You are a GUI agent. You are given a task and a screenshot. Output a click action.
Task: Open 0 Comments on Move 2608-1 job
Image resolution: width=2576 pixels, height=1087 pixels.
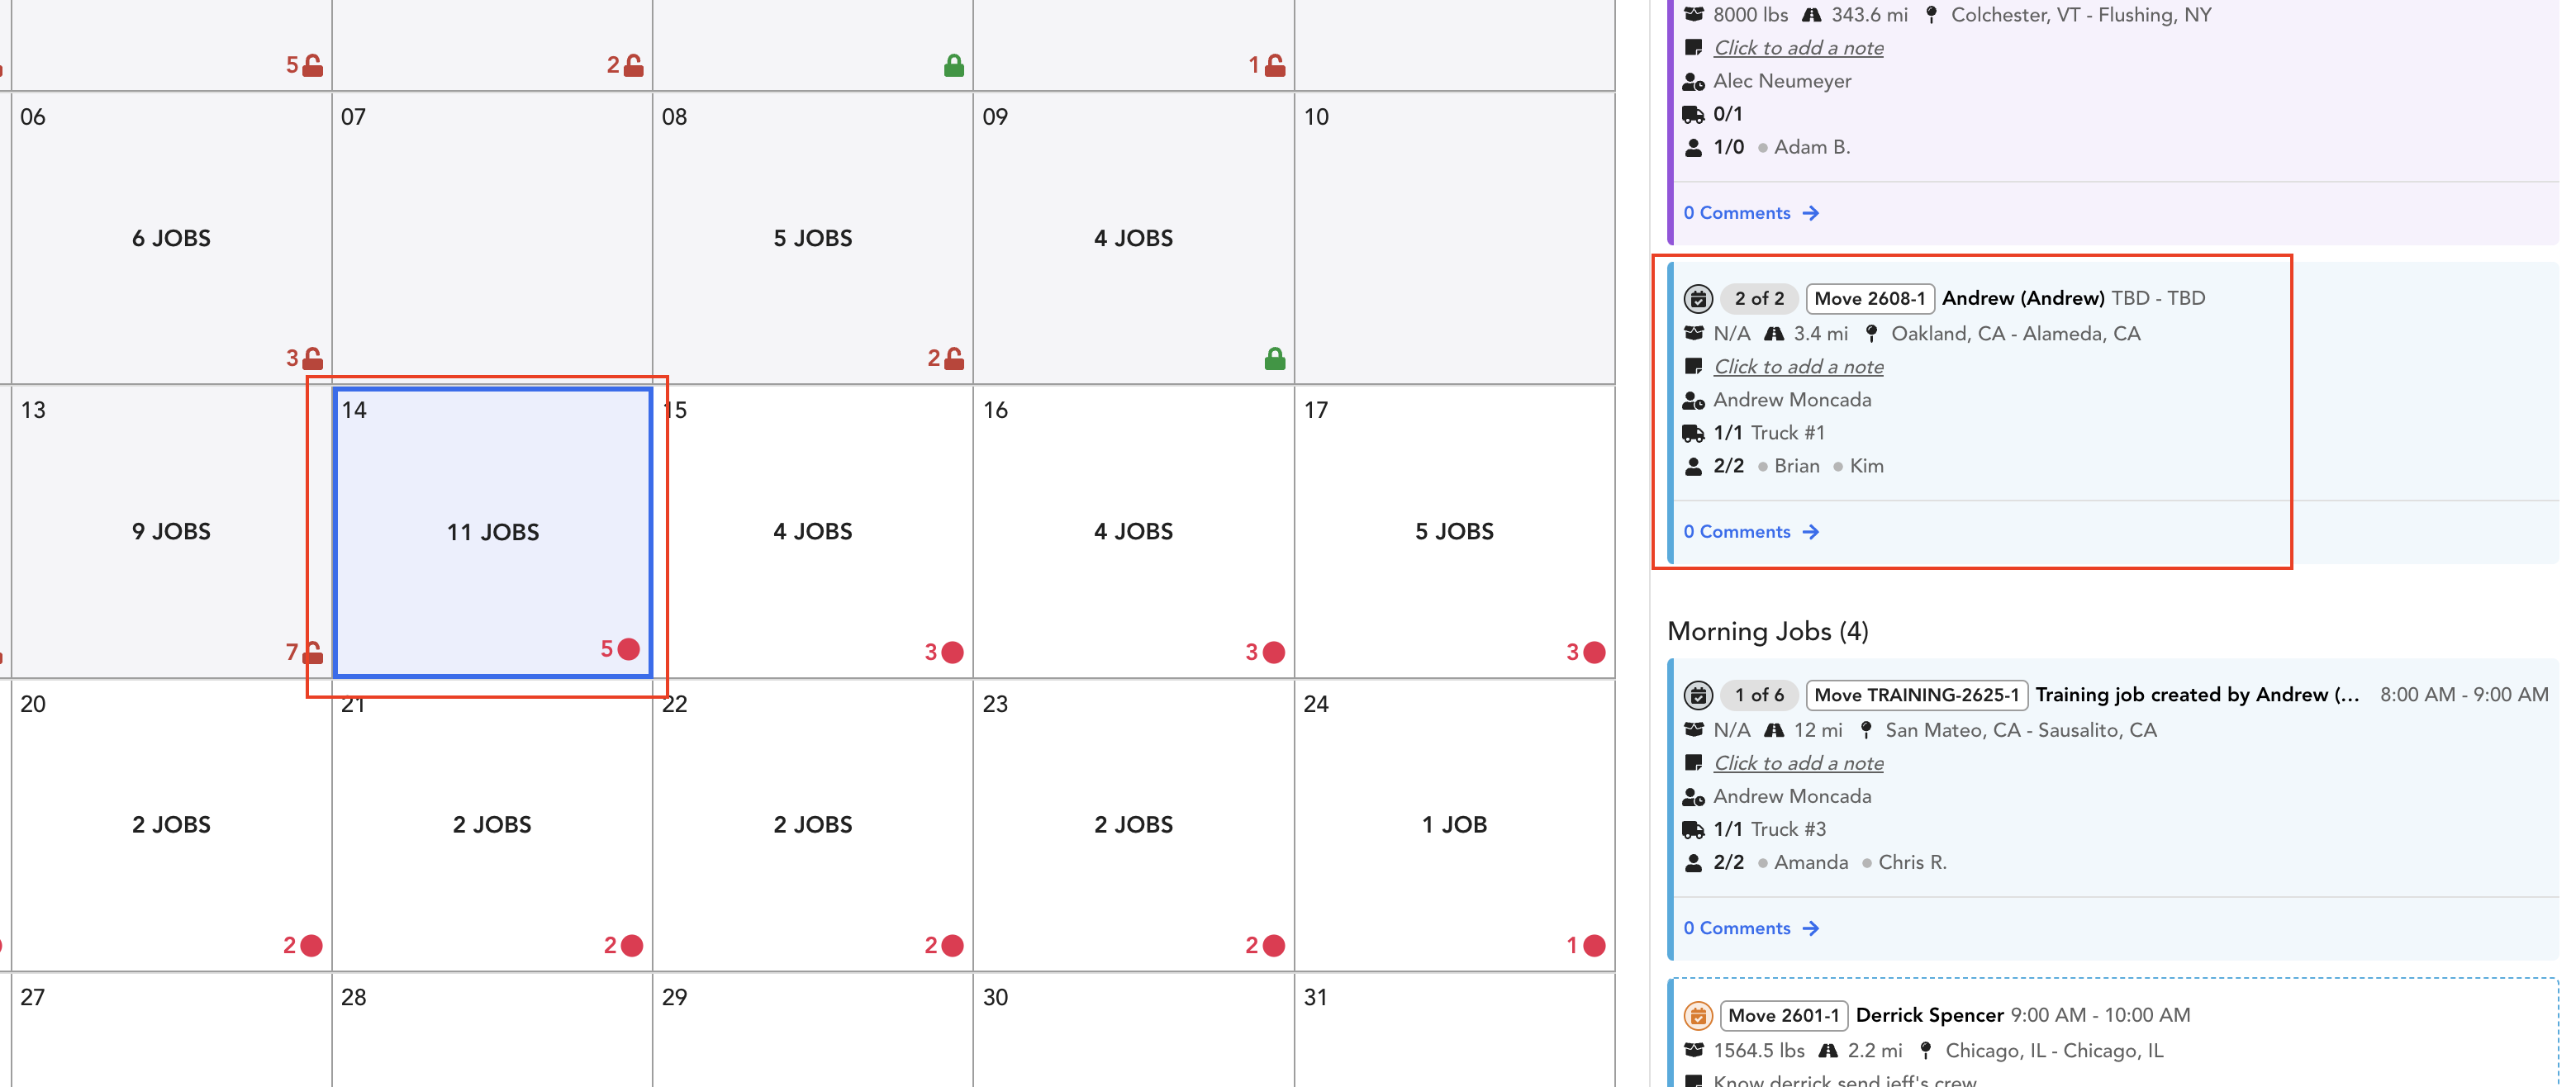point(1750,532)
